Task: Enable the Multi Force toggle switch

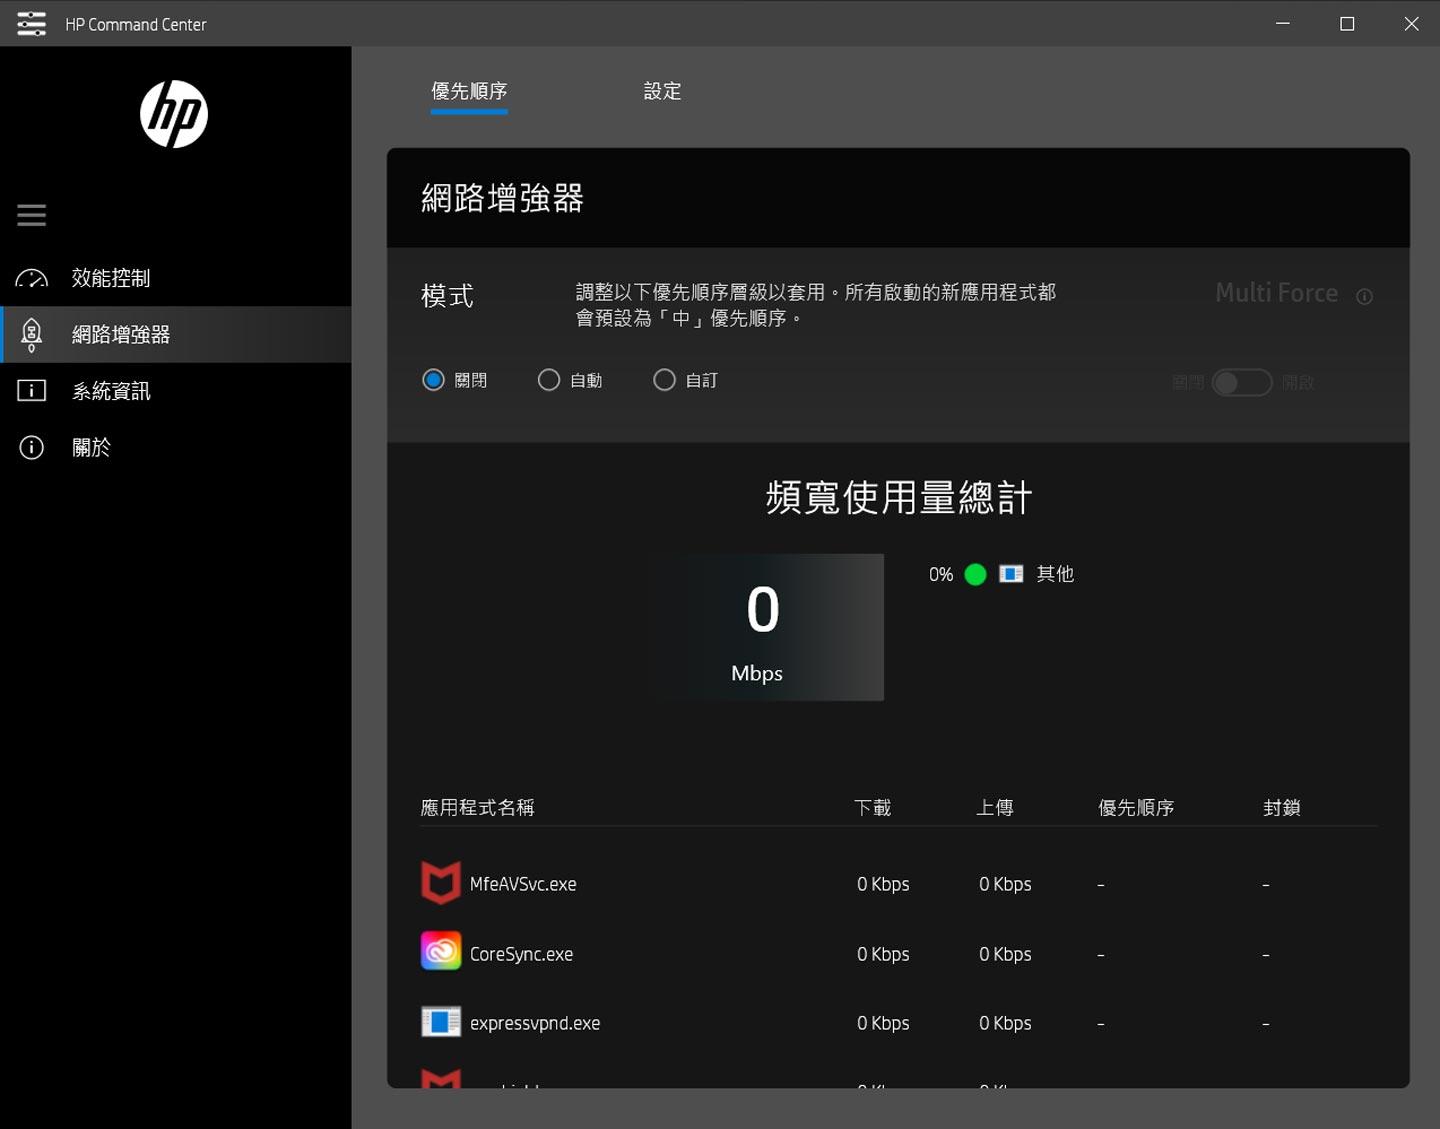Action: [1242, 382]
